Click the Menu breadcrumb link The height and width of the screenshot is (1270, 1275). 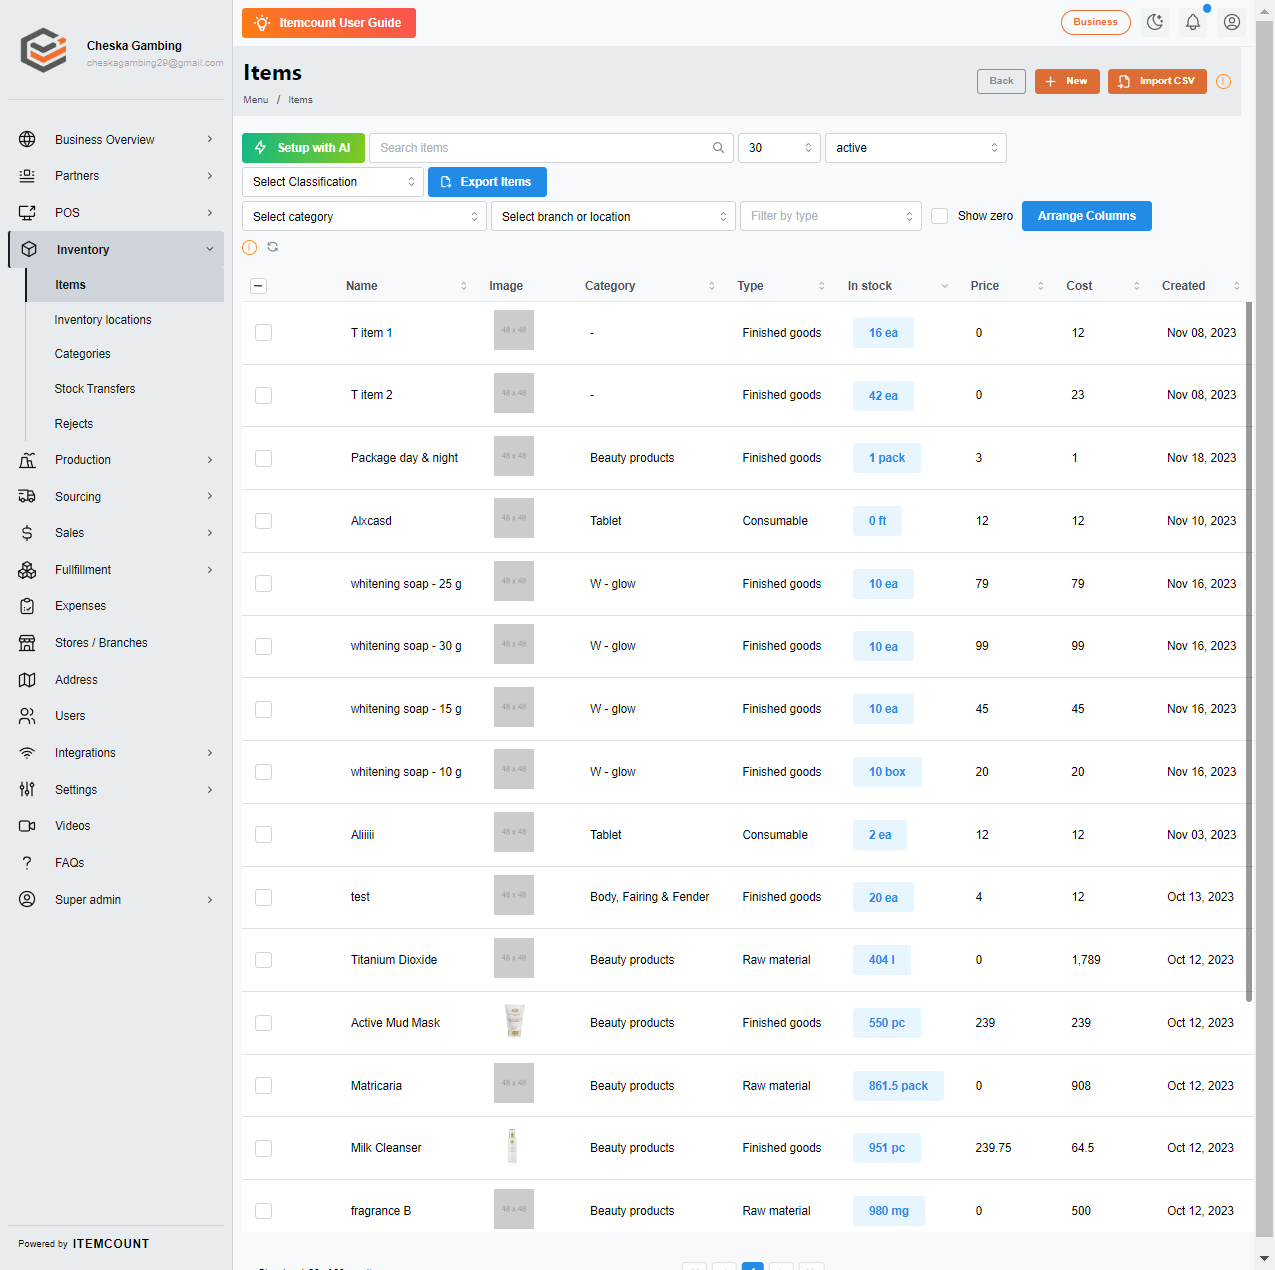(255, 100)
